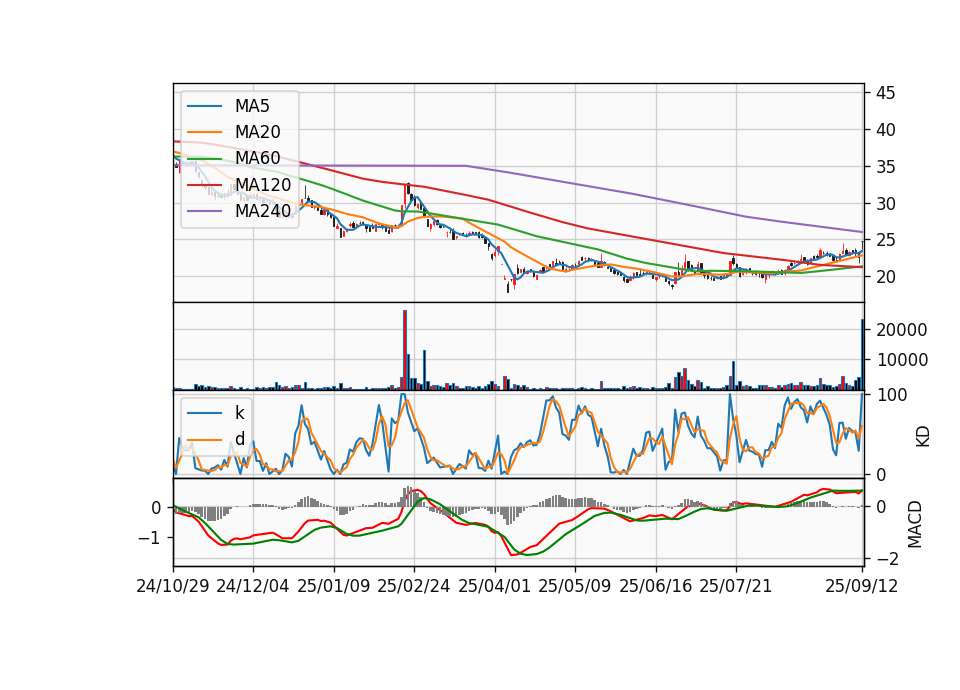
Task: Click the MA5 legend label
Action: [x=252, y=106]
